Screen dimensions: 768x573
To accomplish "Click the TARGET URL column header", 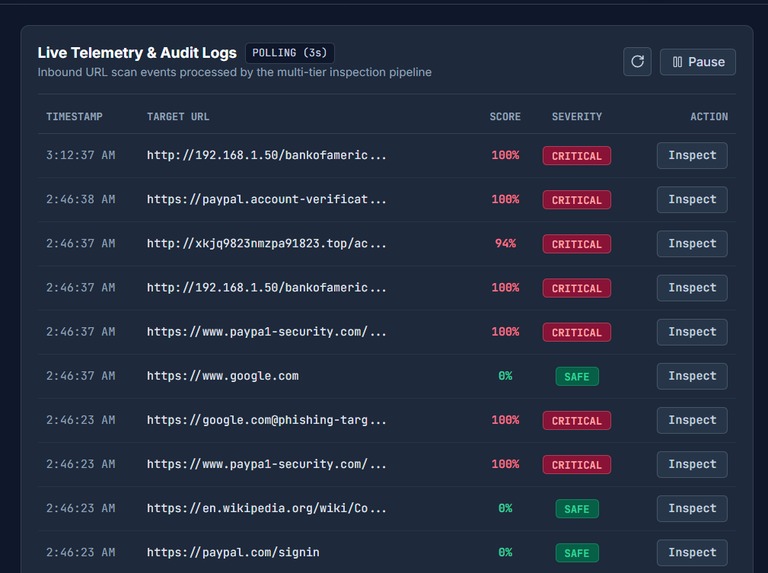I will click(x=178, y=117).
